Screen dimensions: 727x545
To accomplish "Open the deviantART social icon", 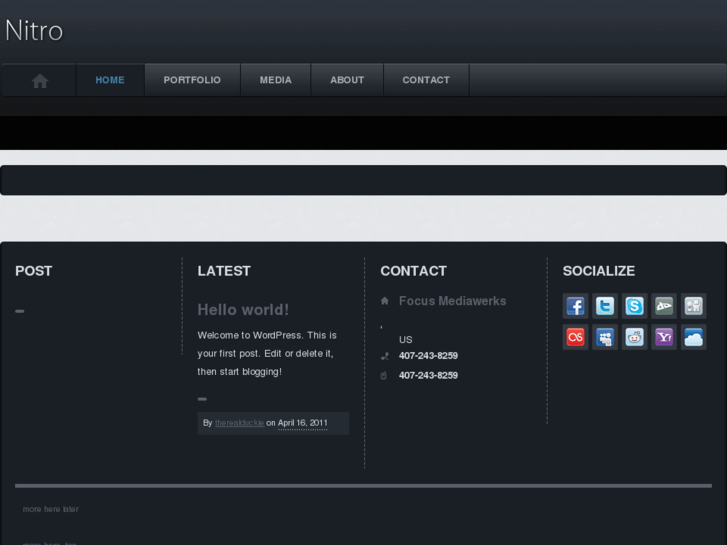I will pyautogui.click(x=664, y=306).
